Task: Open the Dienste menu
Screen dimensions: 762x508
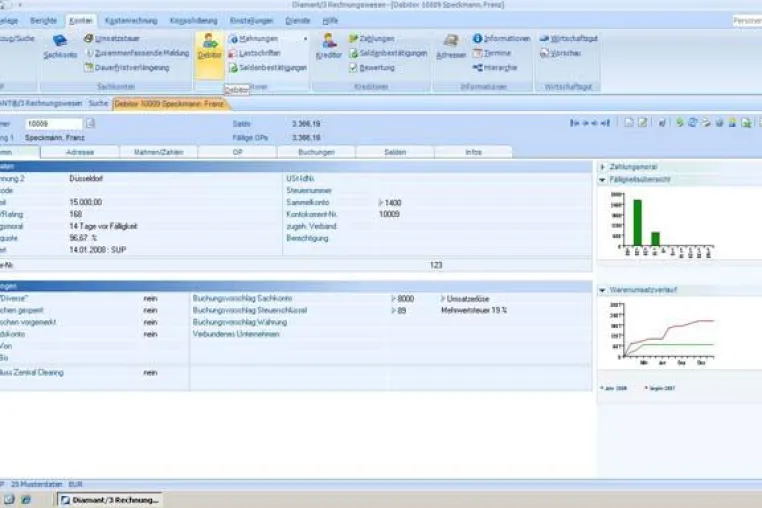Action: click(298, 21)
